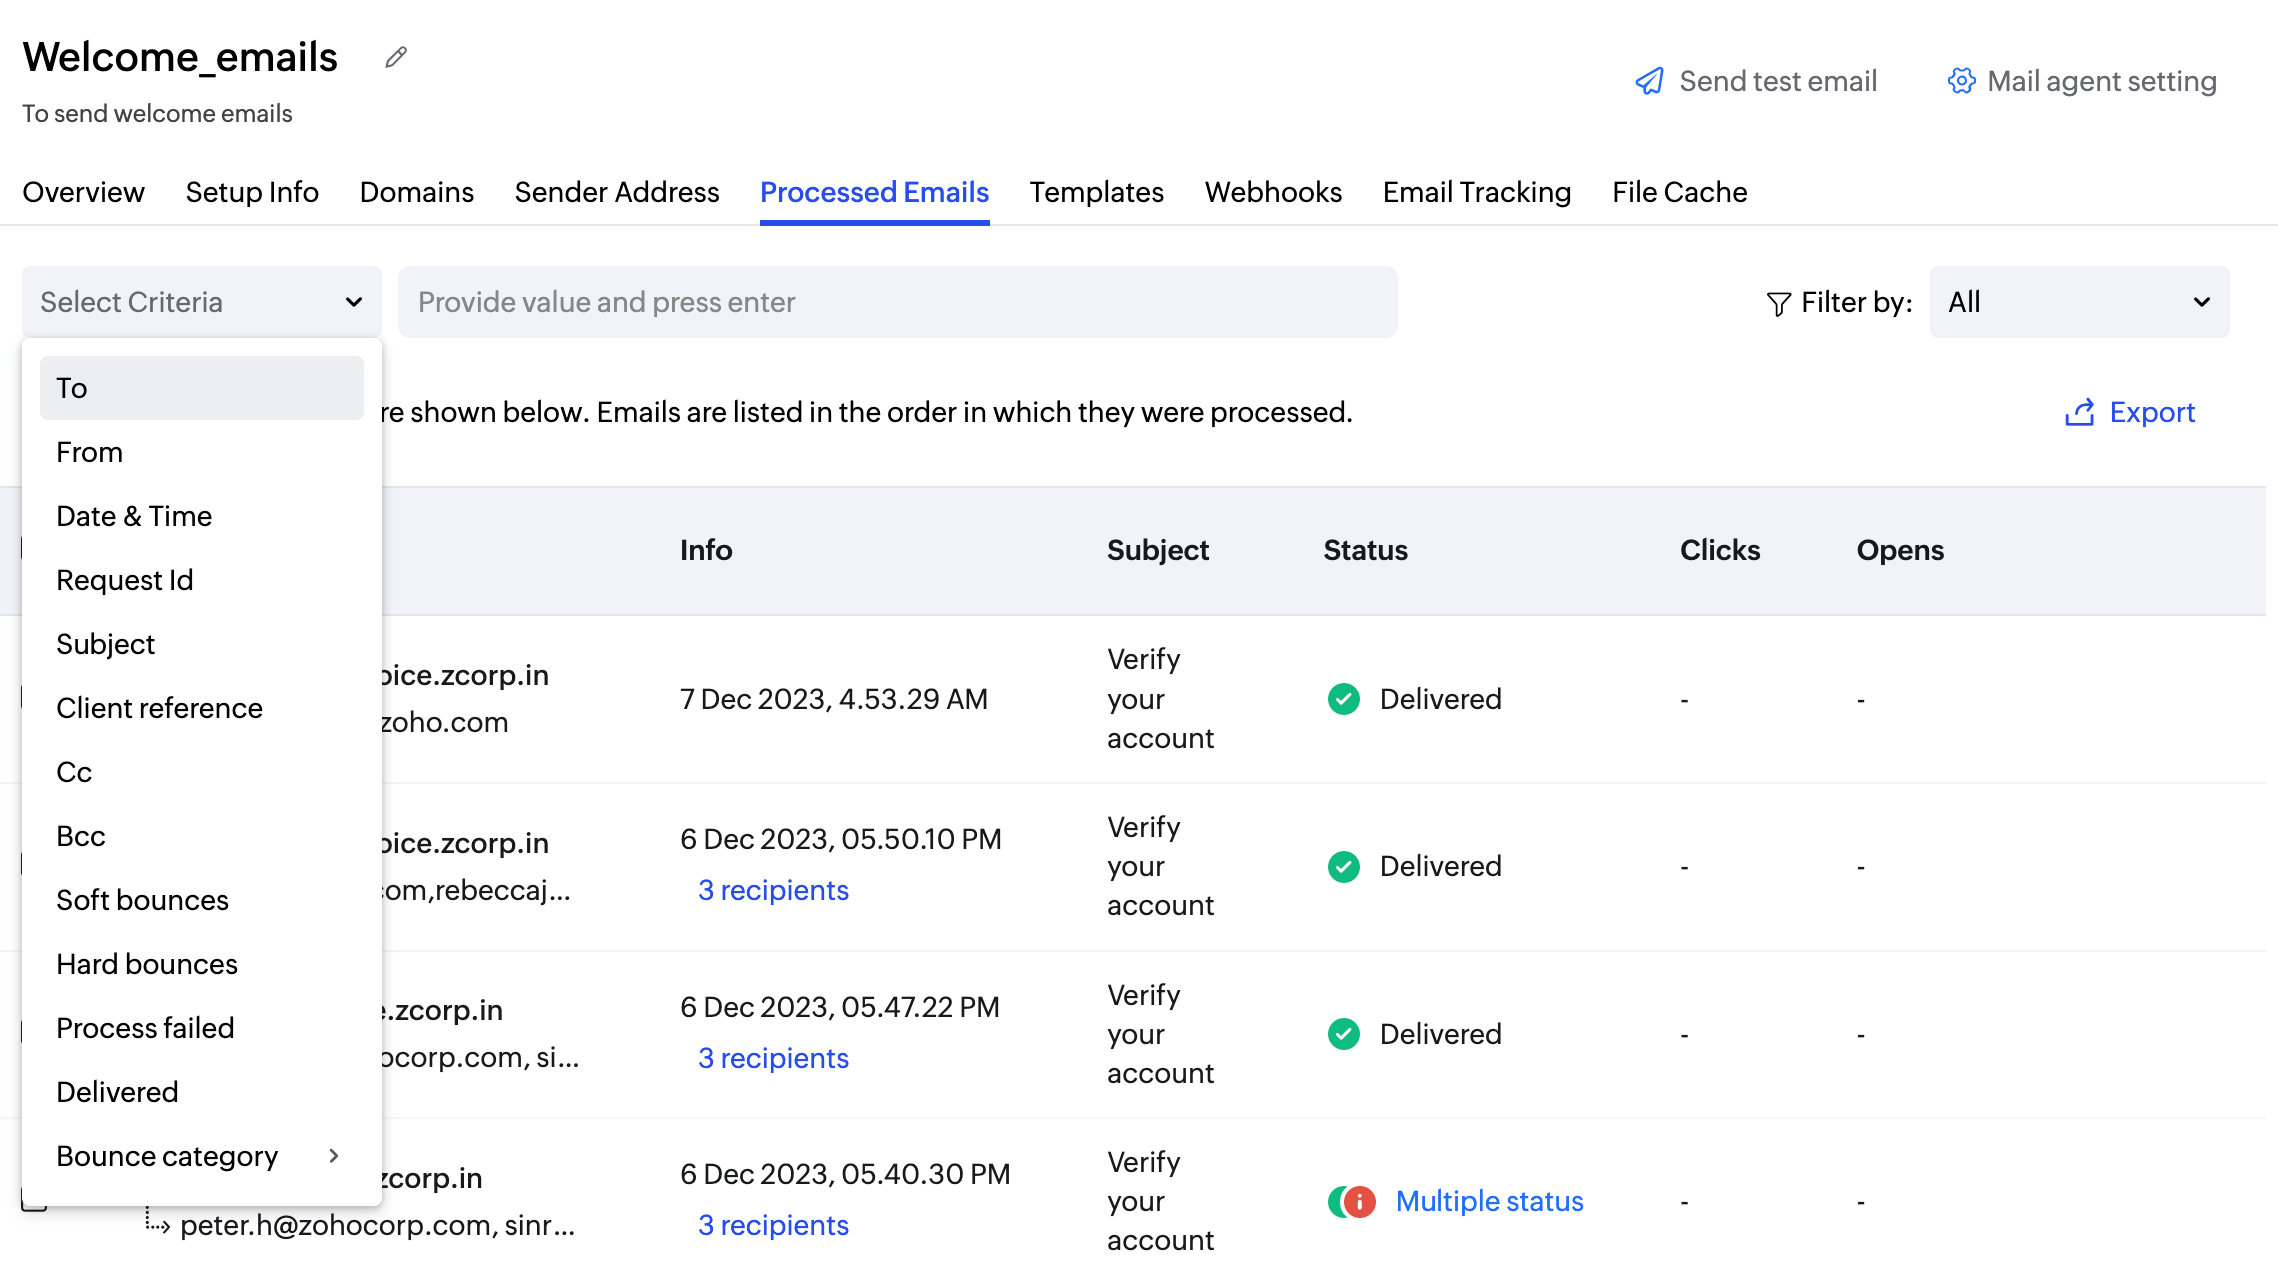The width and height of the screenshot is (2278, 1268).
Task: Open 3 recipients link for 05.40.30 PM email
Action: (x=773, y=1225)
